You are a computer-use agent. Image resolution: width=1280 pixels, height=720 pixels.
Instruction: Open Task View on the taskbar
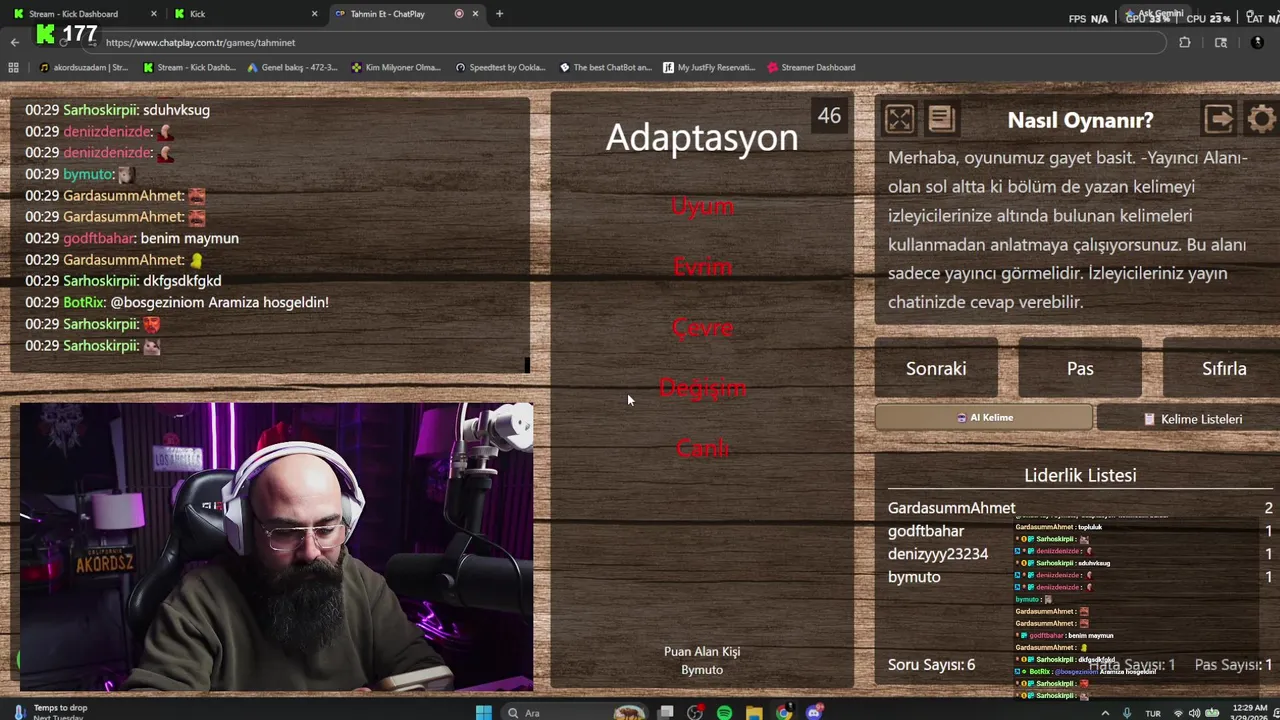[665, 713]
